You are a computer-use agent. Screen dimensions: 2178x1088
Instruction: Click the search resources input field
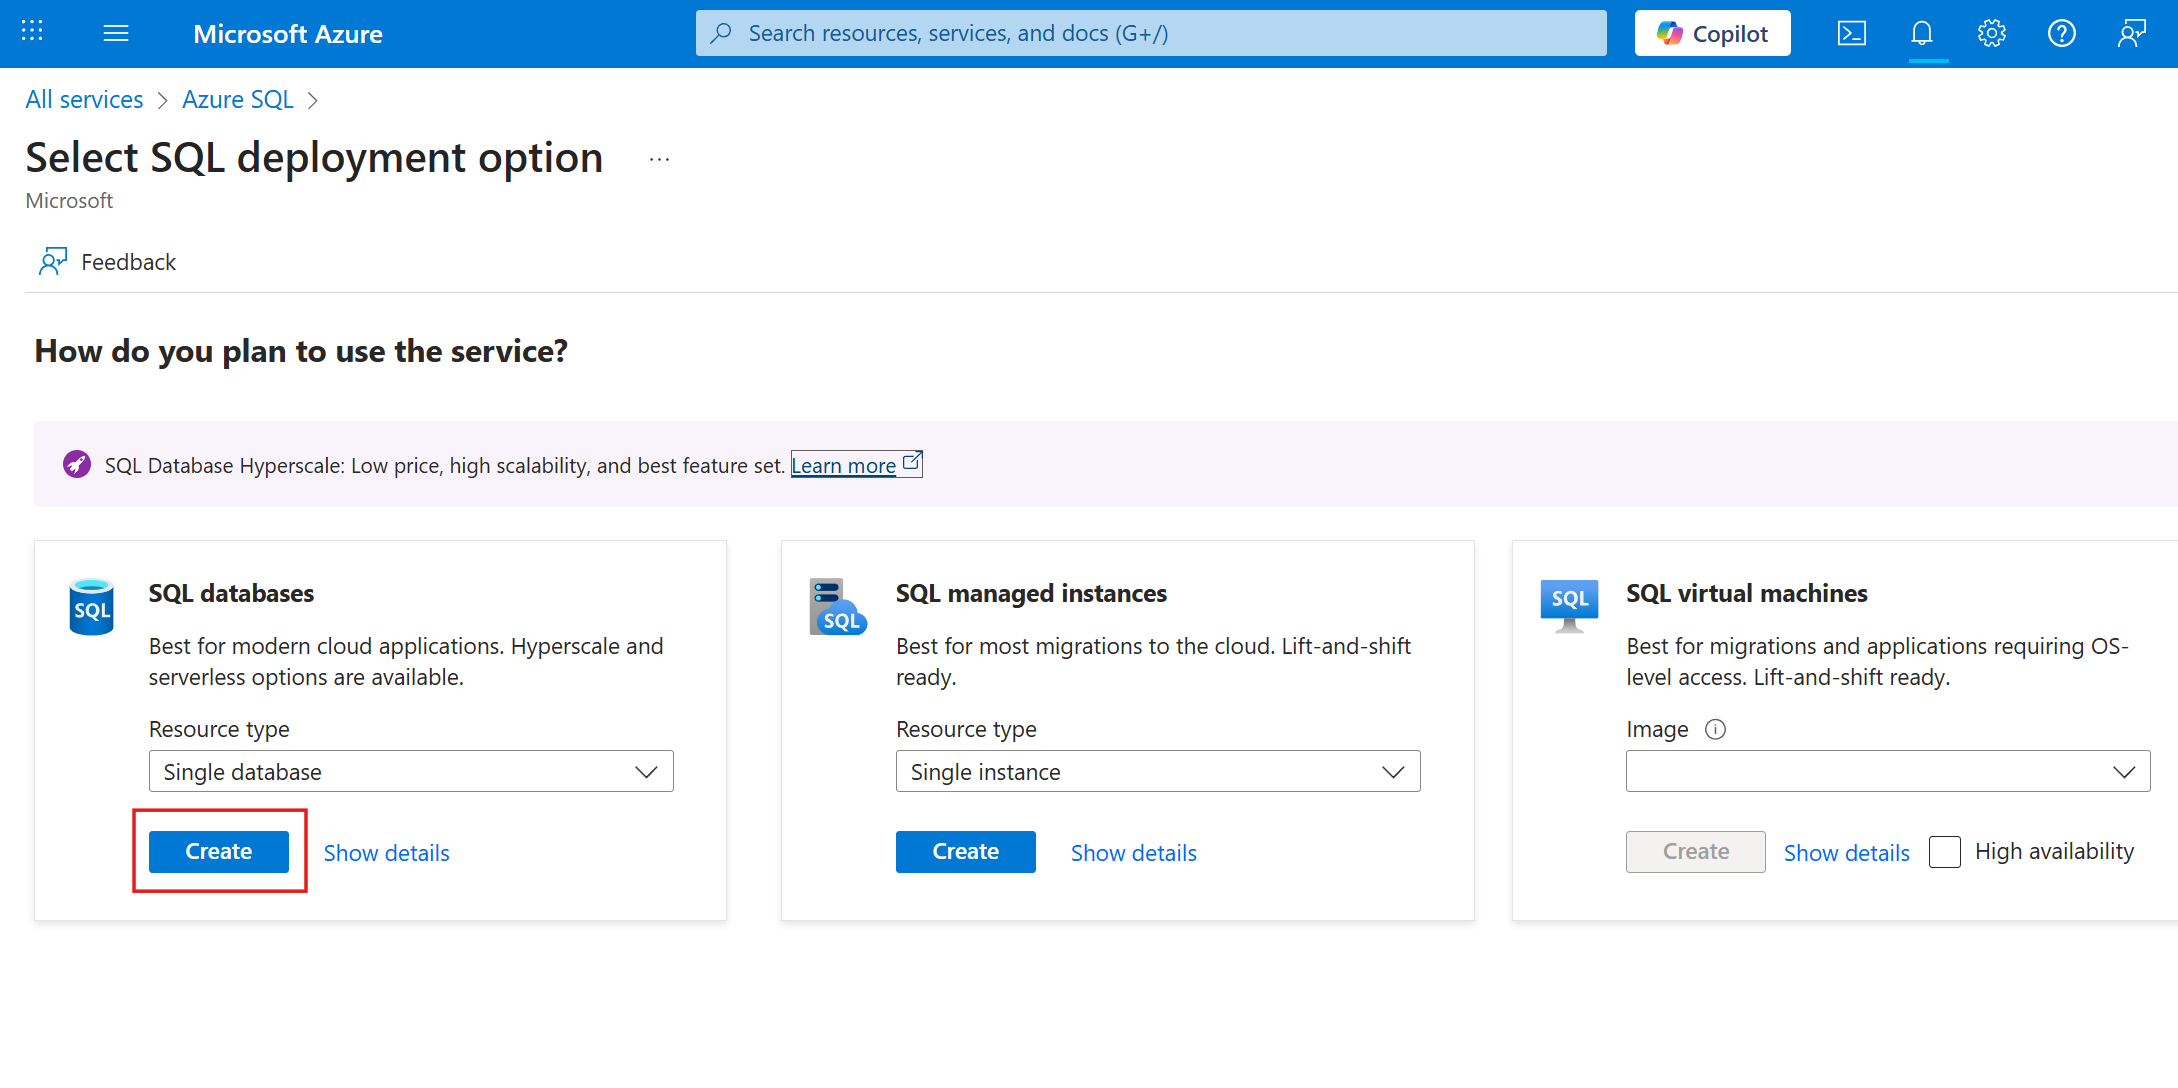[x=1150, y=32]
